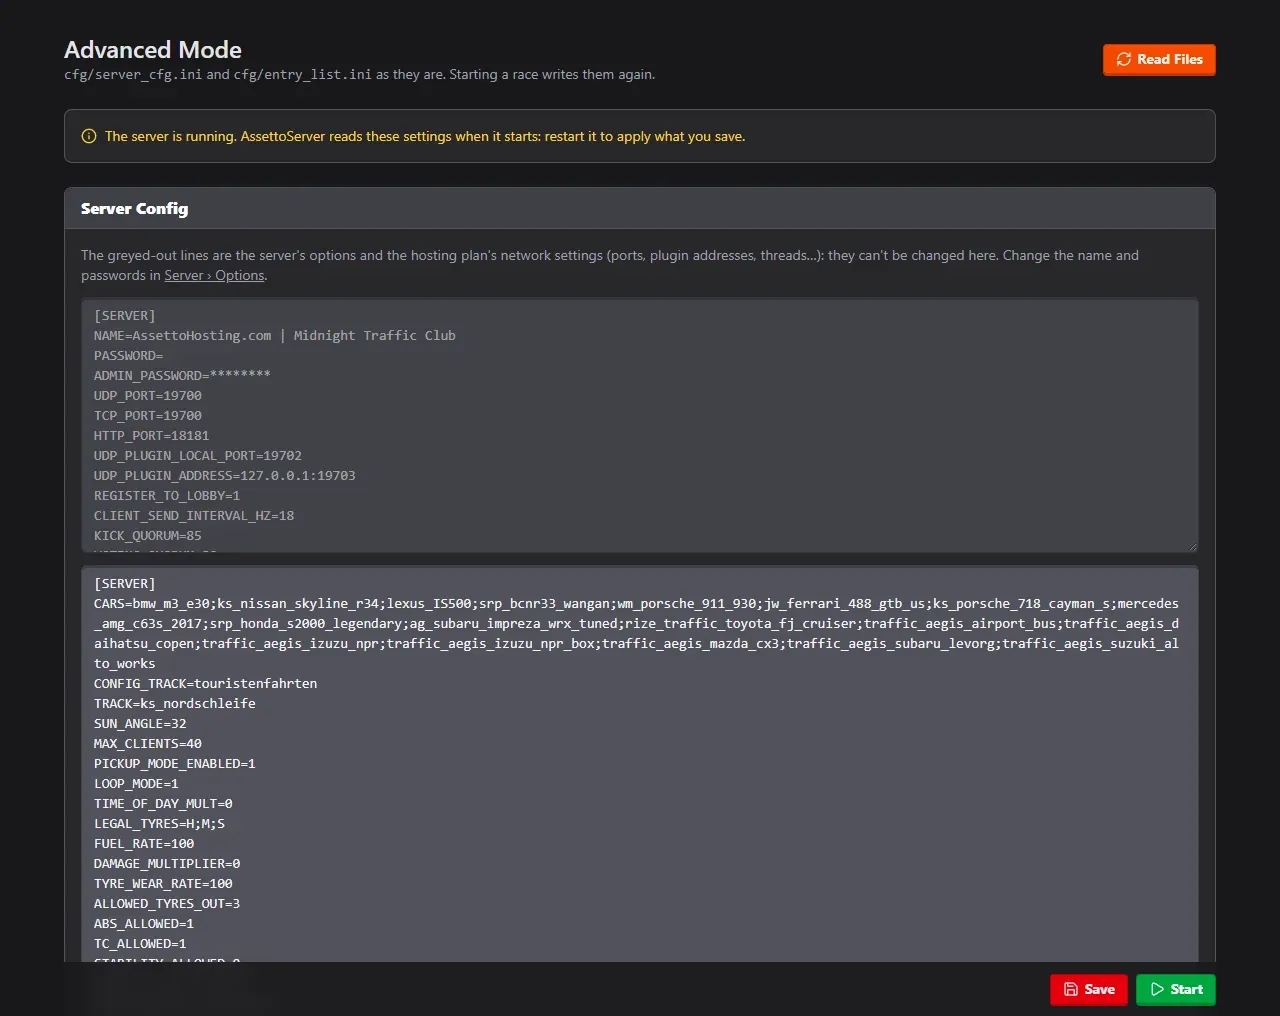Click inside the editable server config textarea

[x=639, y=765]
